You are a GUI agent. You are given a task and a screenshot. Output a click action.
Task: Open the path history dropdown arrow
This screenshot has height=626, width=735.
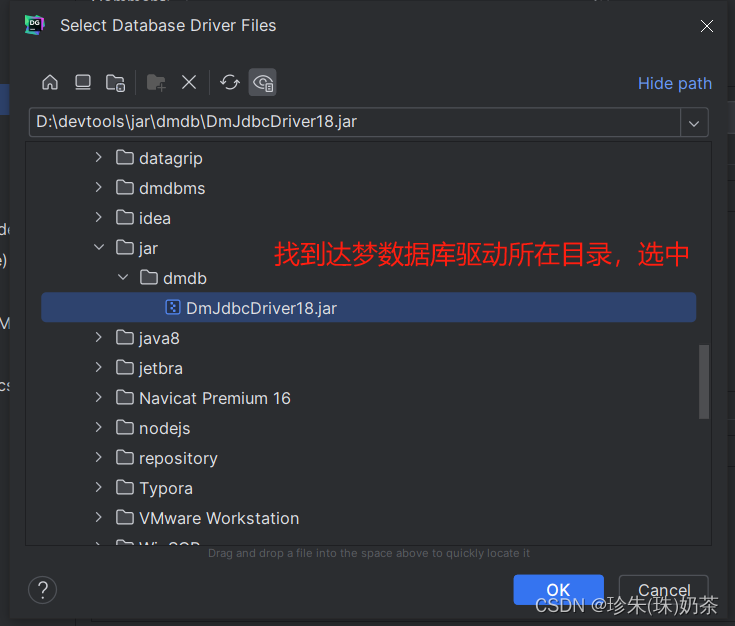pos(694,123)
